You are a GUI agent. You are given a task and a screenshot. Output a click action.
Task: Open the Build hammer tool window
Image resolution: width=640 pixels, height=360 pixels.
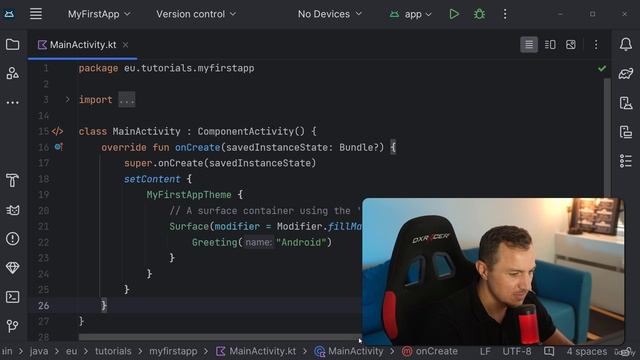(x=13, y=180)
